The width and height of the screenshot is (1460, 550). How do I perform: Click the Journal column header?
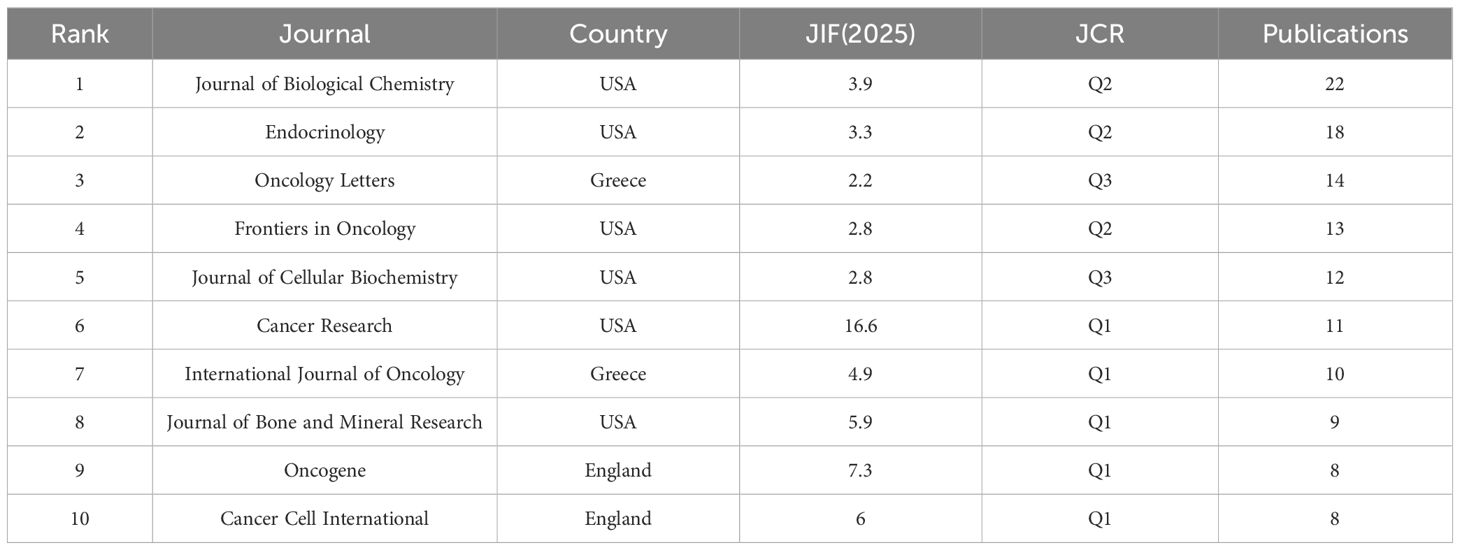click(x=324, y=34)
